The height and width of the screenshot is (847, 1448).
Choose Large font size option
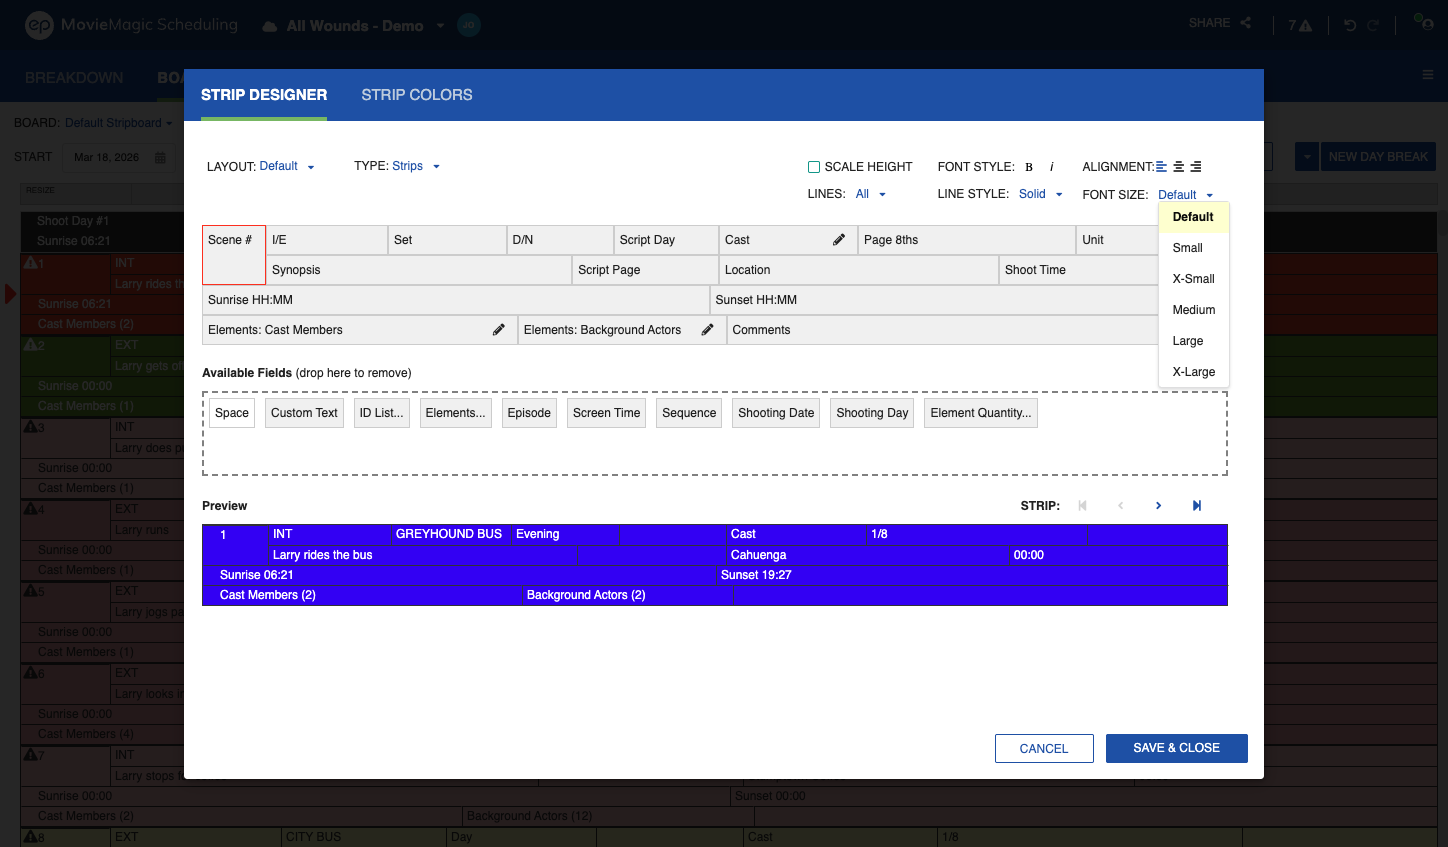point(1193,341)
